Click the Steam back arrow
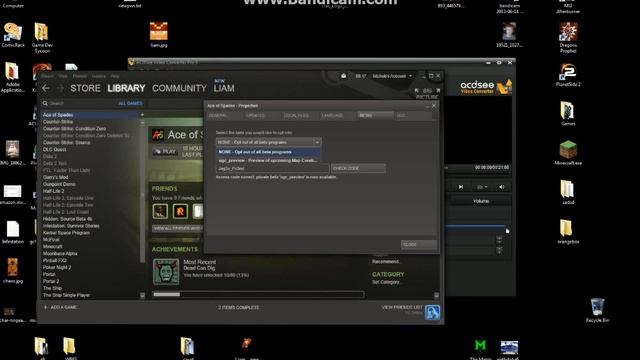Image resolution: width=640 pixels, height=360 pixels. click(46, 88)
